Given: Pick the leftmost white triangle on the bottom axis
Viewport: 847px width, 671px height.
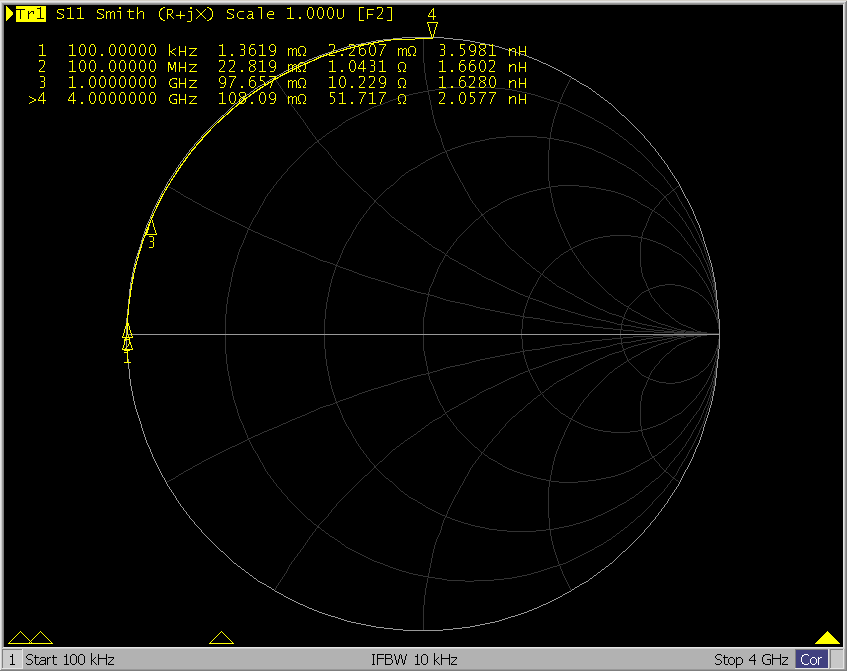Looking at the screenshot, I should pos(20,638).
